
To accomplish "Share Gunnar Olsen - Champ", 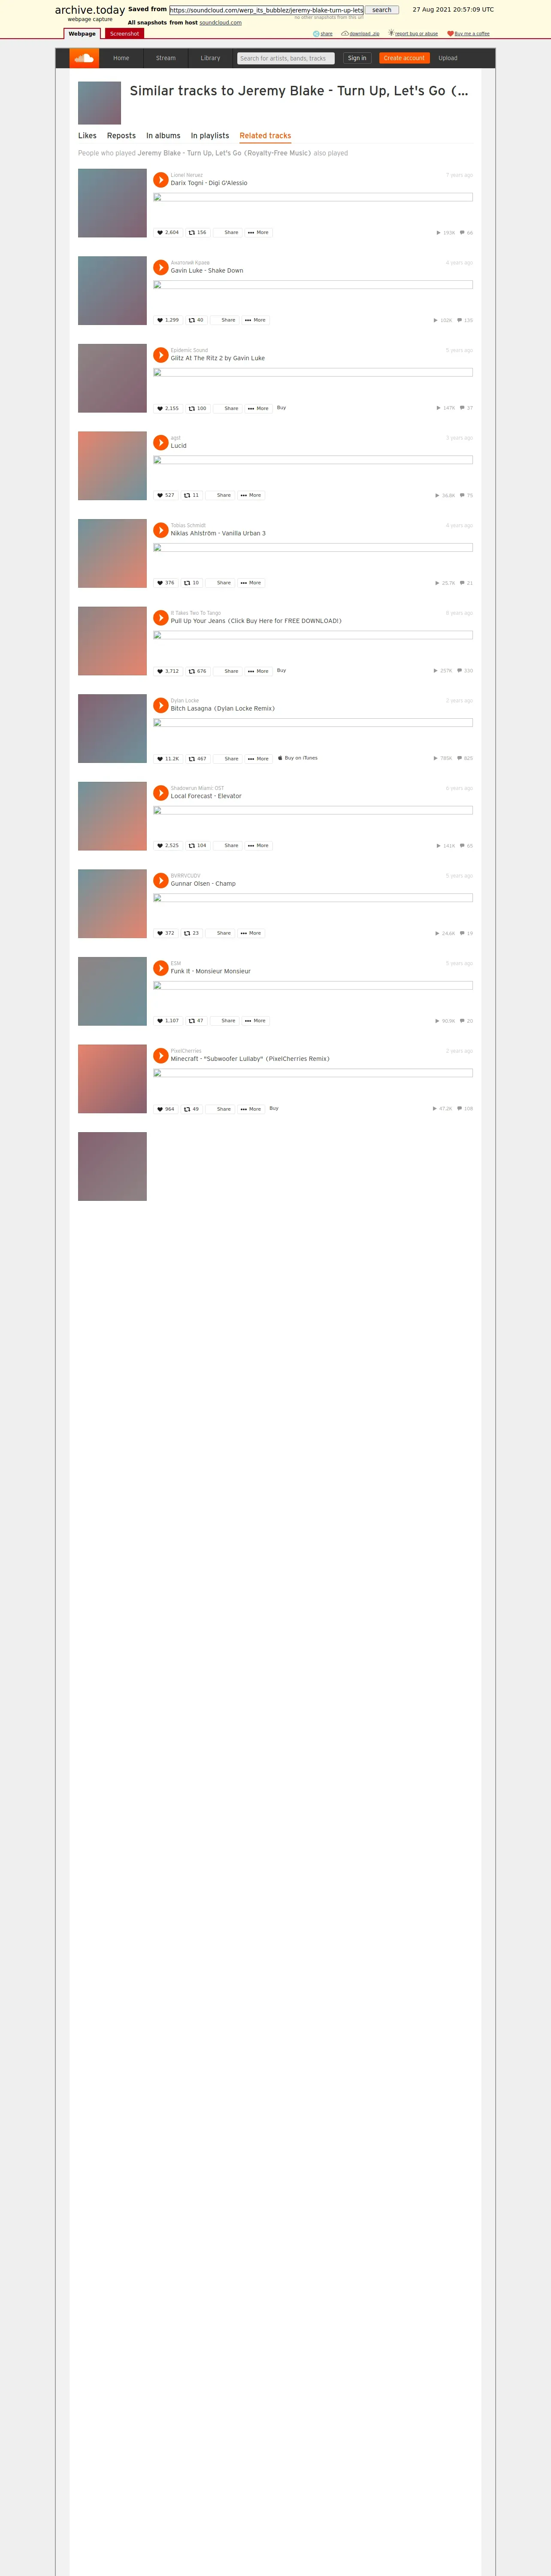I will 220,933.
